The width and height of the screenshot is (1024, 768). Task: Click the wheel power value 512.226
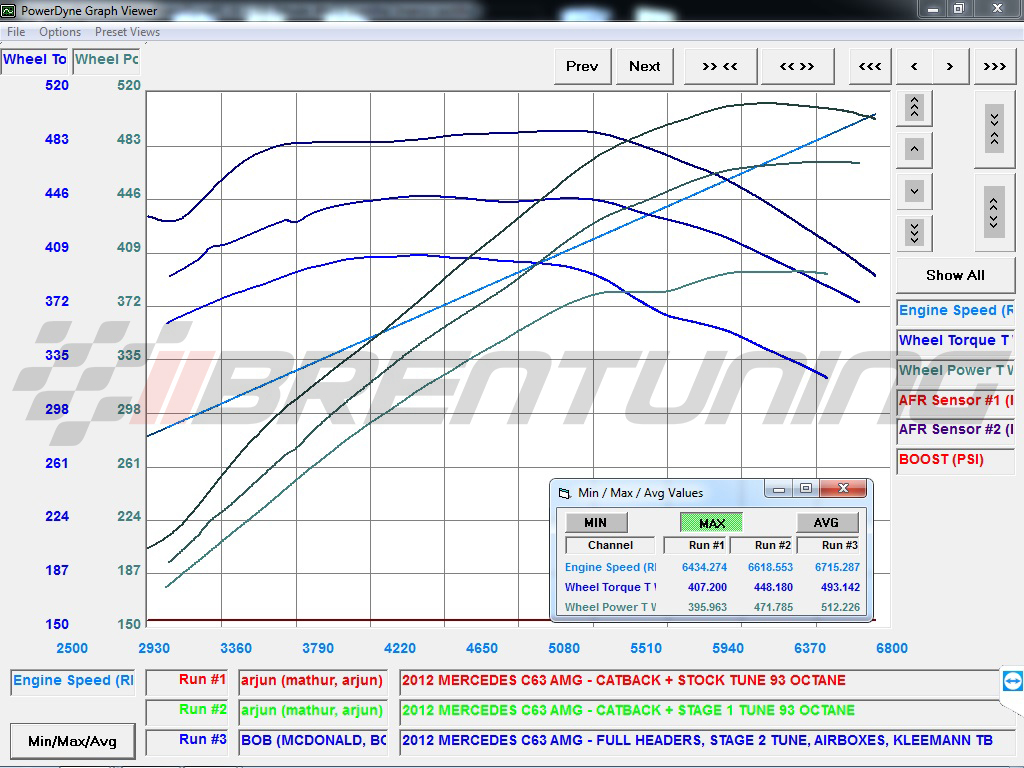click(840, 607)
